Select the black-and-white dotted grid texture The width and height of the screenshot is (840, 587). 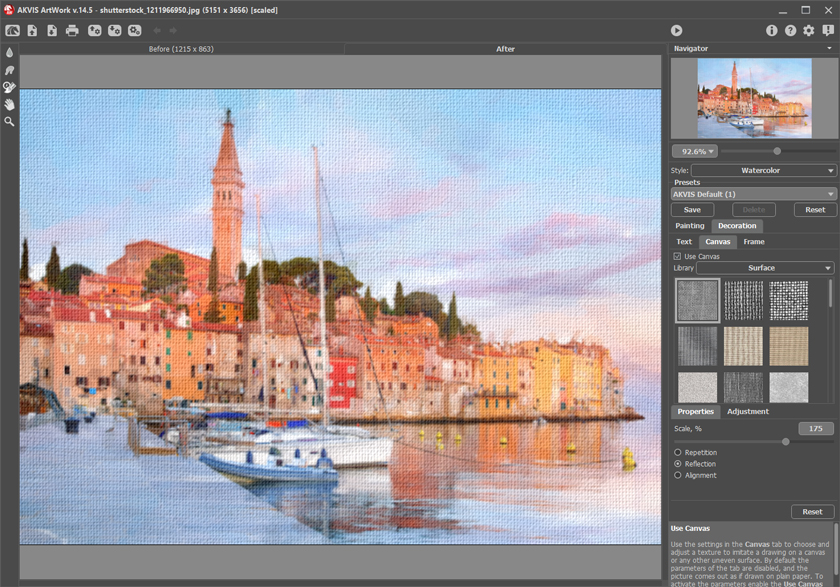click(789, 300)
